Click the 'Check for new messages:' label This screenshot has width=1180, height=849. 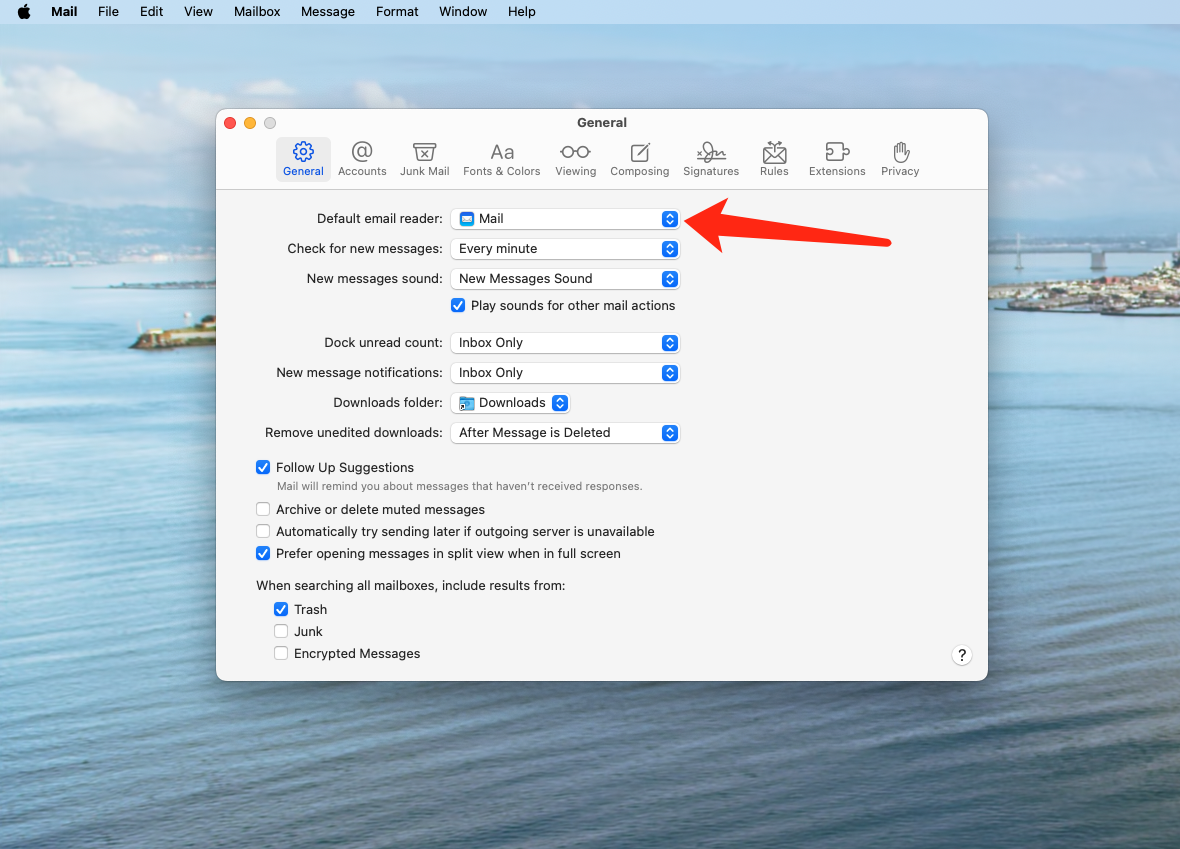[x=365, y=249]
